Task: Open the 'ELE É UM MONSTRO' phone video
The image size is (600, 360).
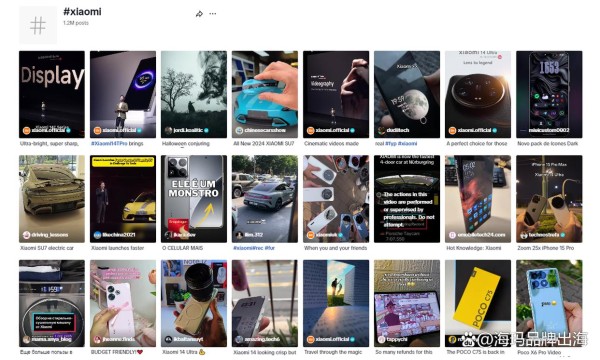Action: [x=194, y=199]
